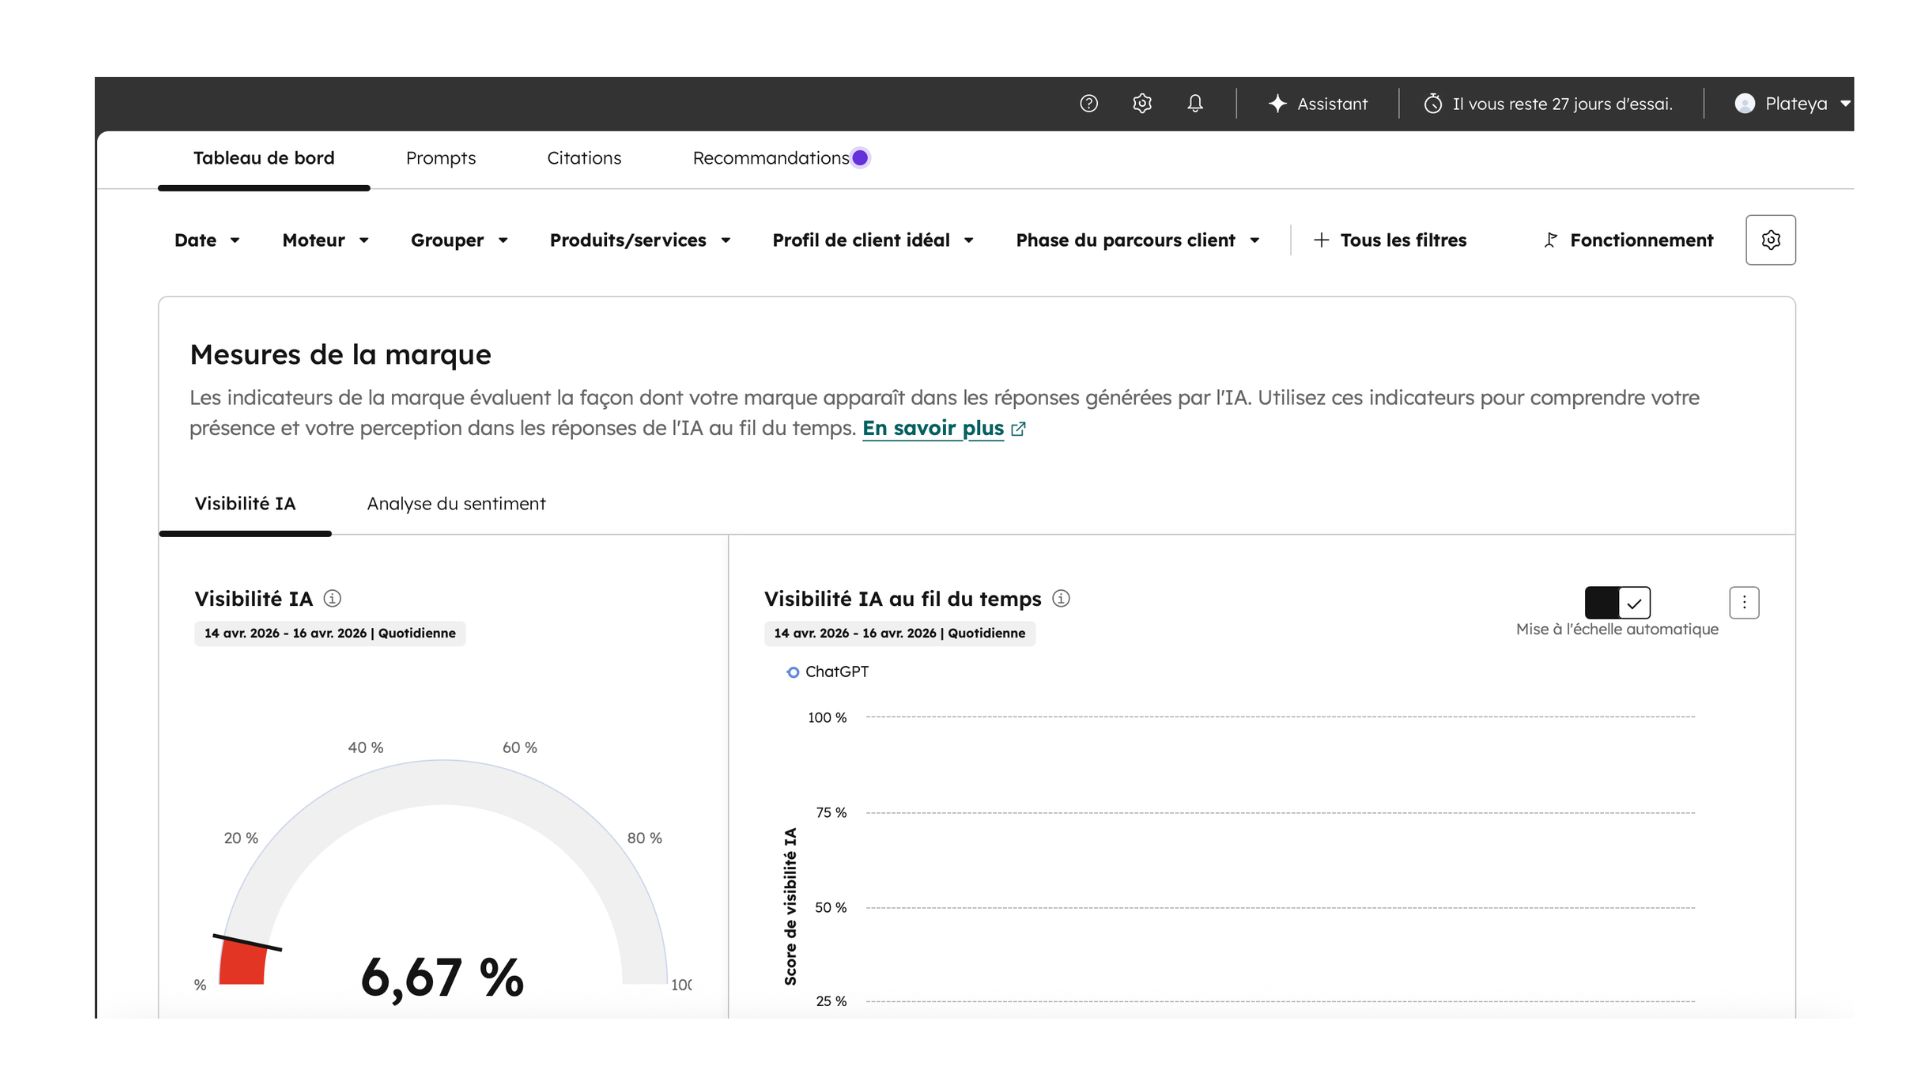Switch to the Citations tab
1920x1080 pixels.
584,158
